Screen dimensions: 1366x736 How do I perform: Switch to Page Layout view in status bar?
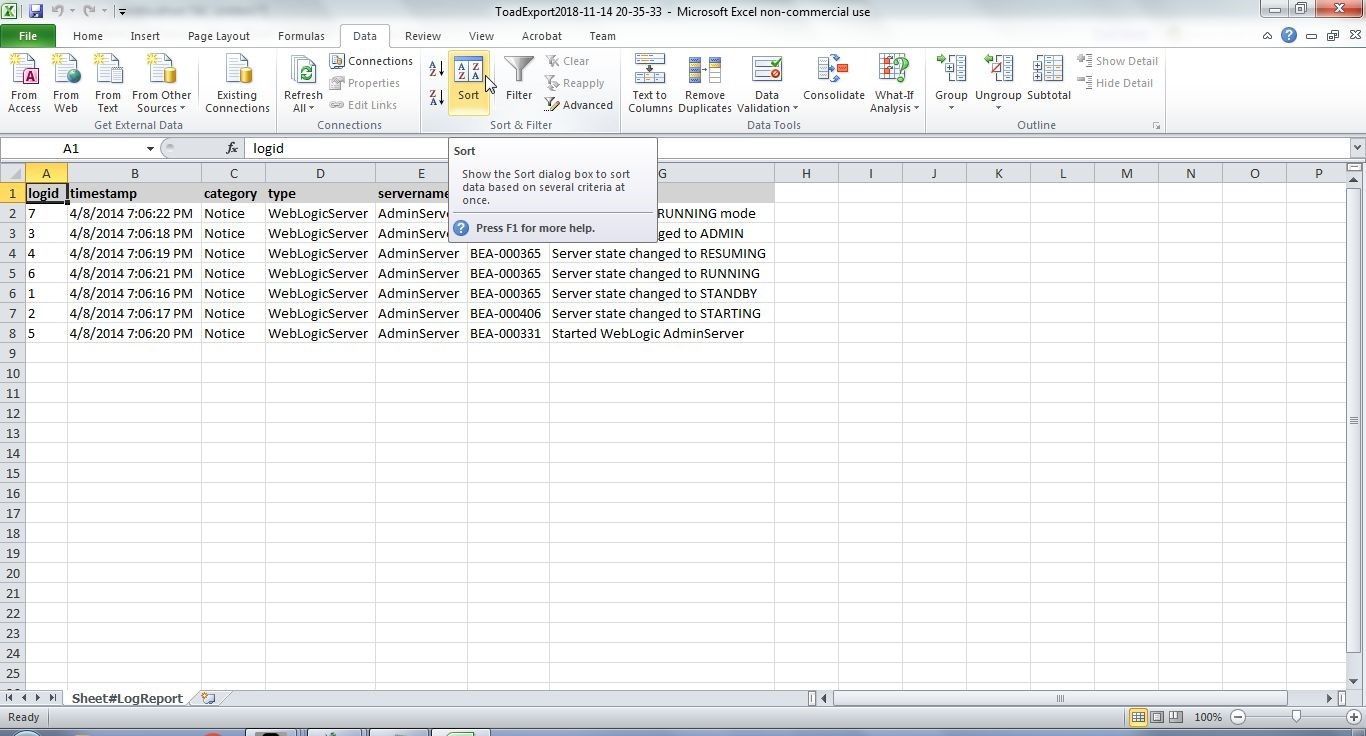click(1157, 717)
